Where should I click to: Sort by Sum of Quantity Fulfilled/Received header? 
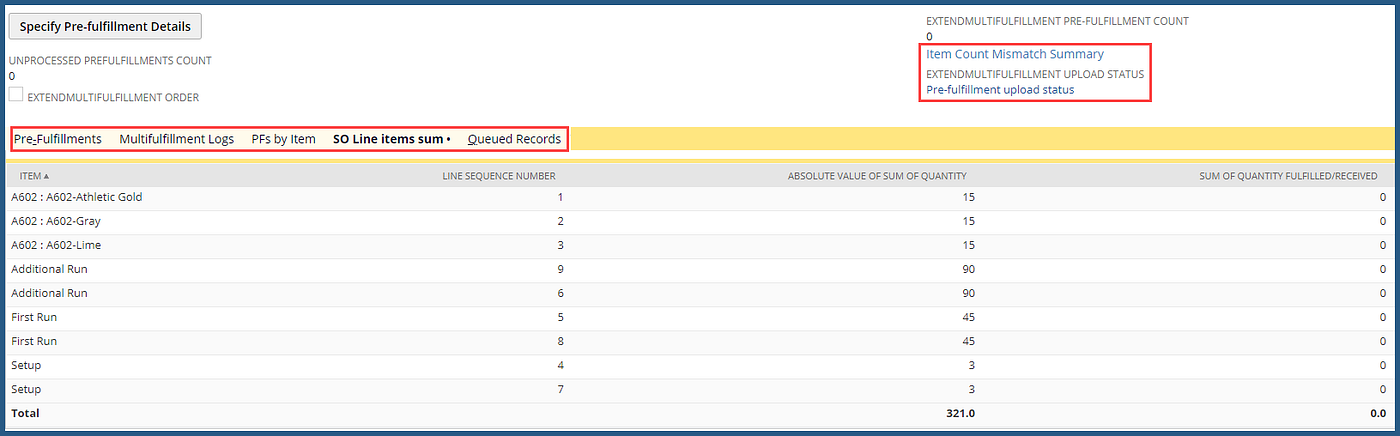pyautogui.click(x=1288, y=175)
